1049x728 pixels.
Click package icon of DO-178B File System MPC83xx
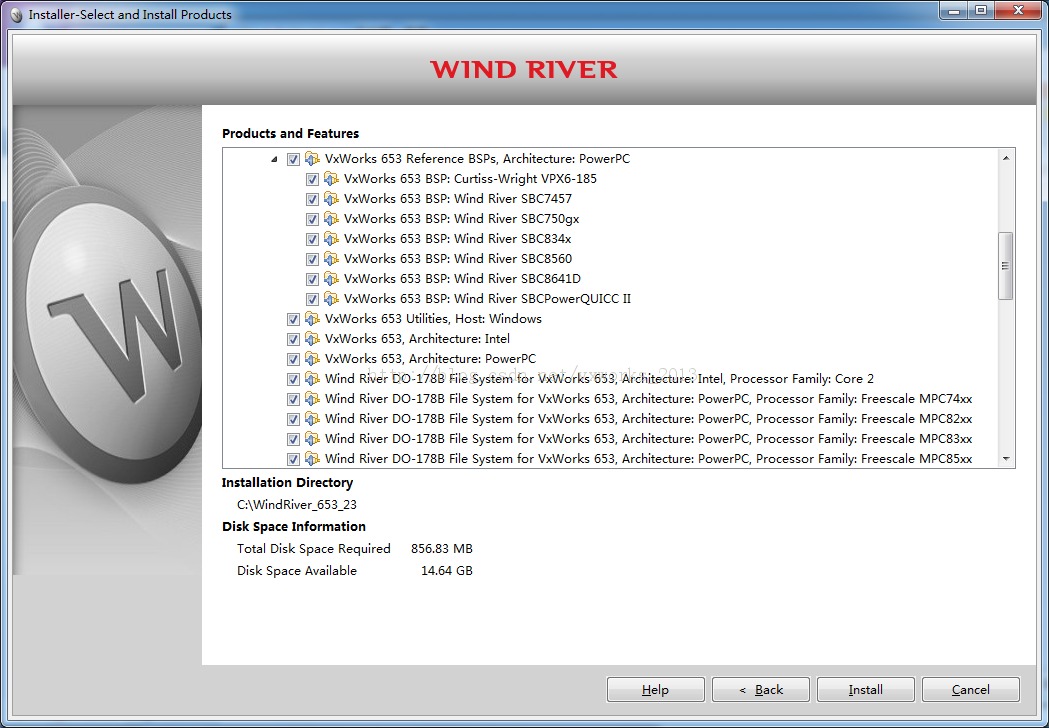click(x=312, y=440)
